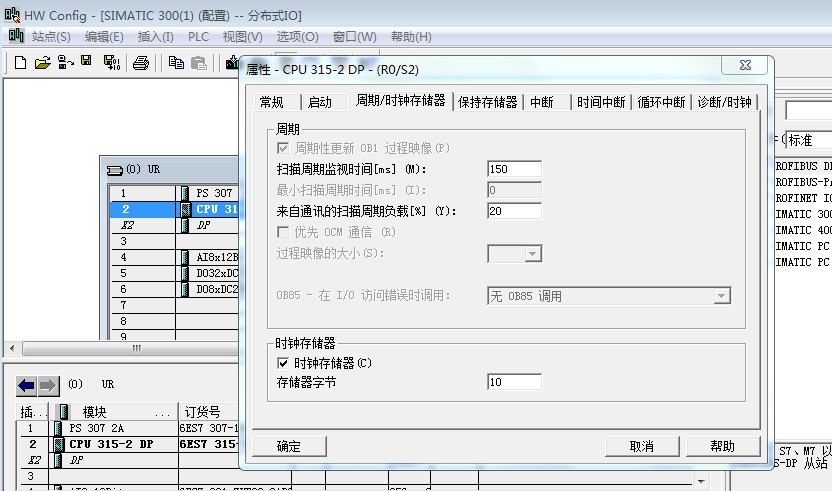Click the 6ES7 307-1 order number cell

(x=209, y=428)
